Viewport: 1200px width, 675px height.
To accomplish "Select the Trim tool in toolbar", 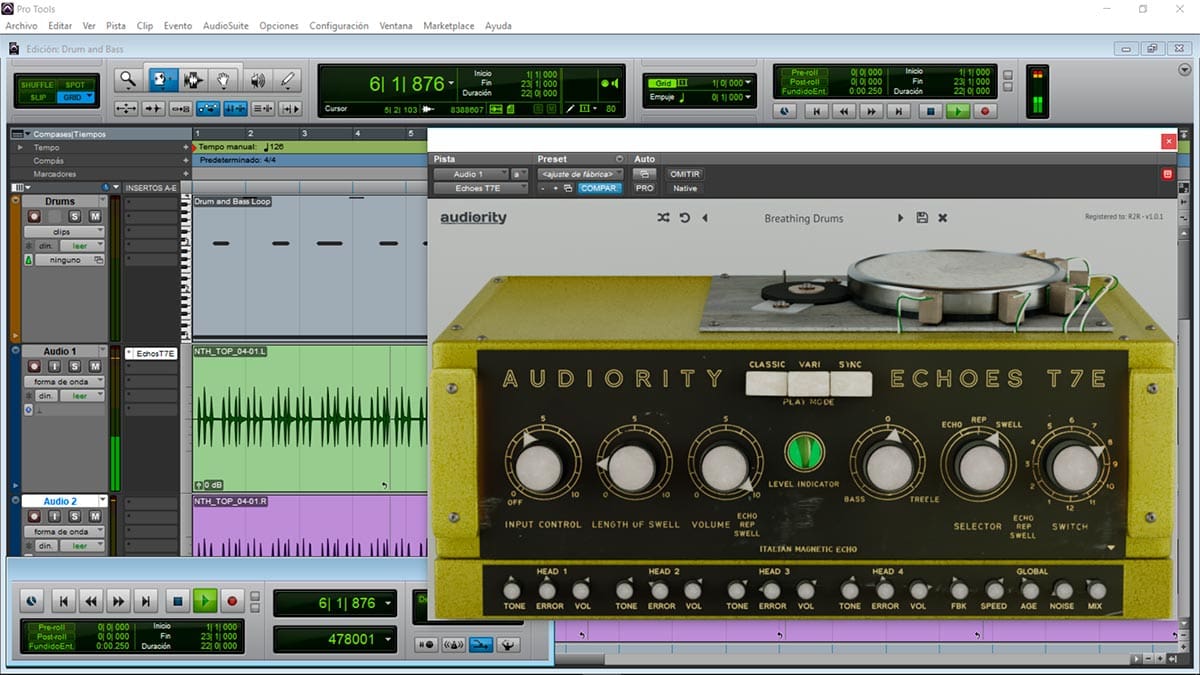I will (162, 80).
